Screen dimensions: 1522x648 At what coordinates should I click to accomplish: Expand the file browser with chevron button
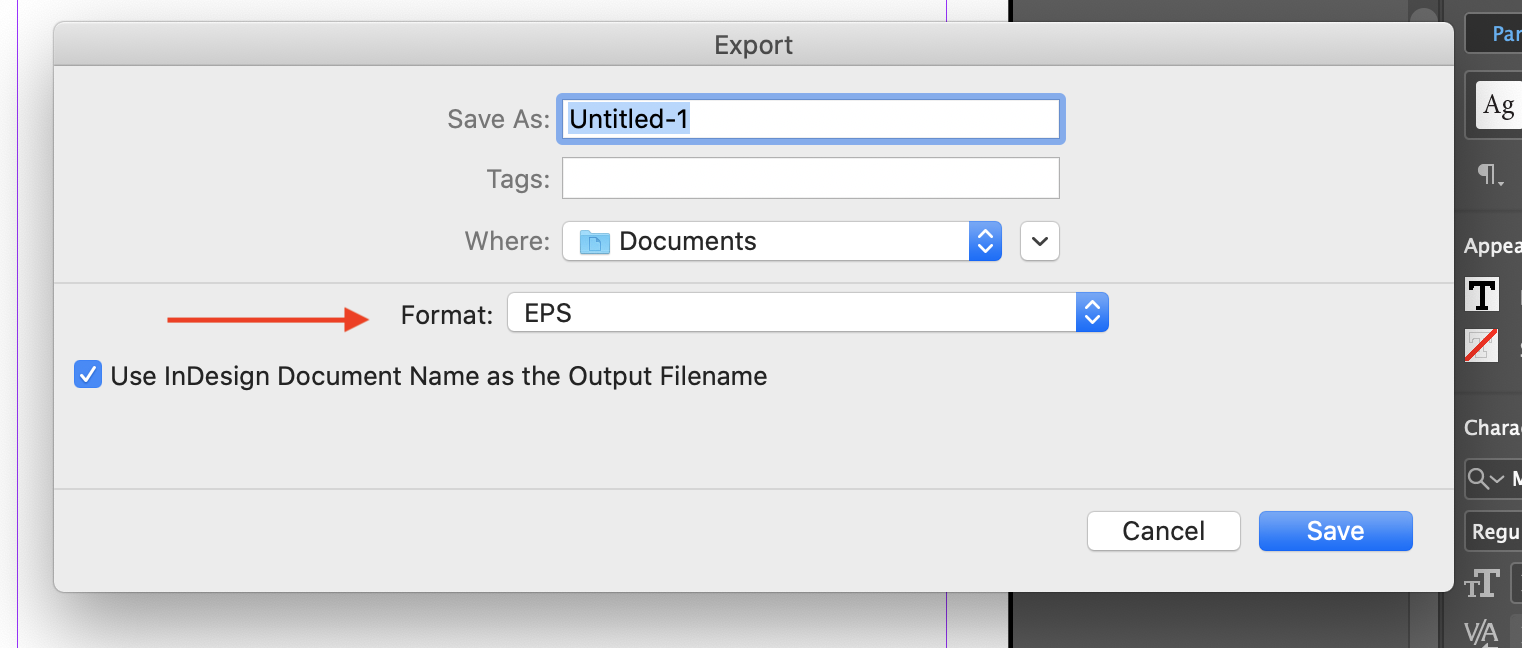(1040, 241)
